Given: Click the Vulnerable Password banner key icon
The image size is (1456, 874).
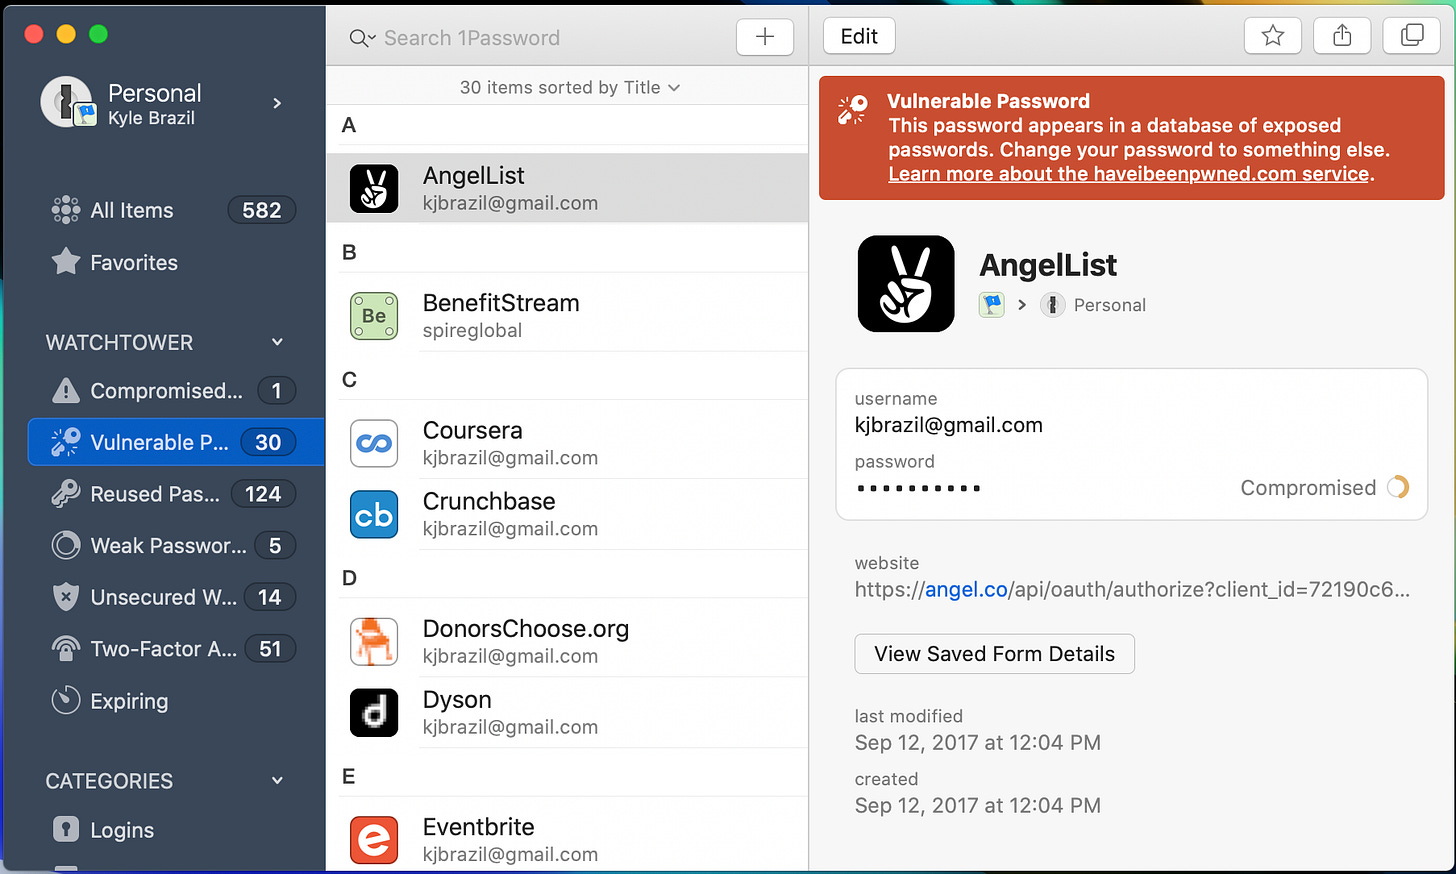Looking at the screenshot, I should click(x=853, y=109).
